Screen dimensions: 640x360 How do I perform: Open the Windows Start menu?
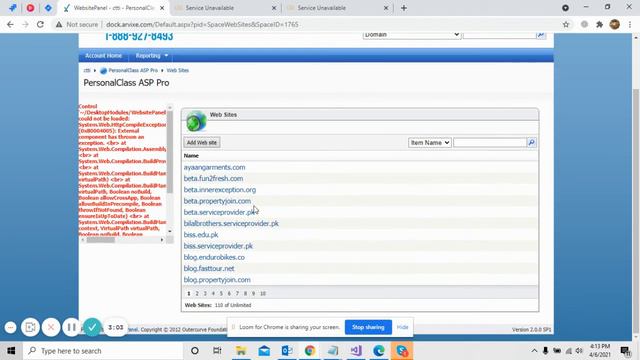11,351
